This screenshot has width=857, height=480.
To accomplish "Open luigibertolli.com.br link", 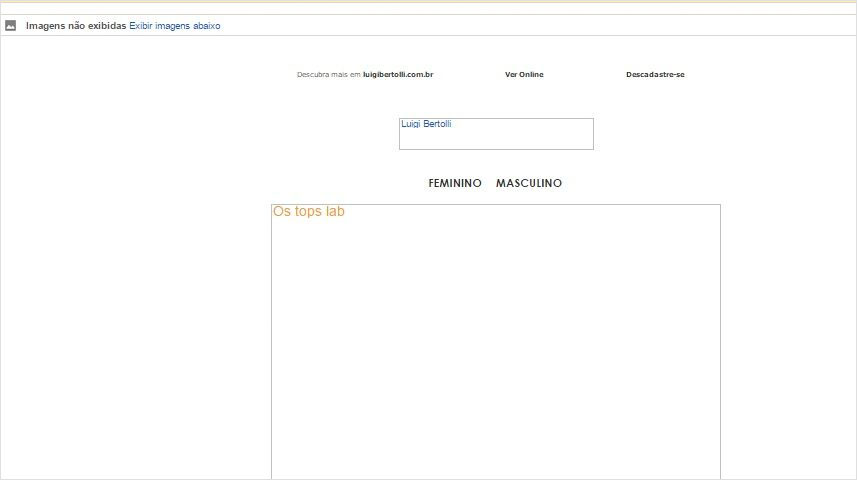I will tap(398, 74).
